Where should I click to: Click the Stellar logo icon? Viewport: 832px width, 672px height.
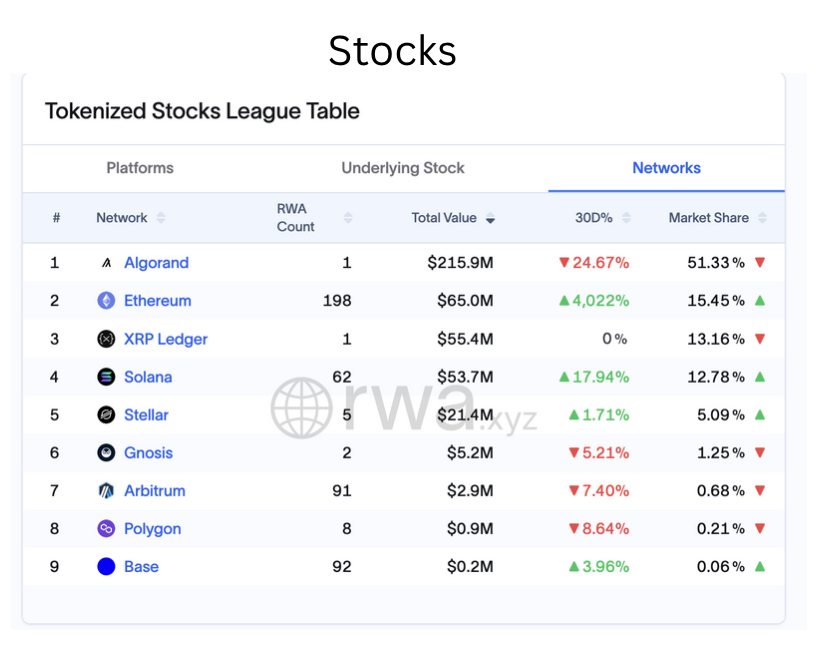106,415
